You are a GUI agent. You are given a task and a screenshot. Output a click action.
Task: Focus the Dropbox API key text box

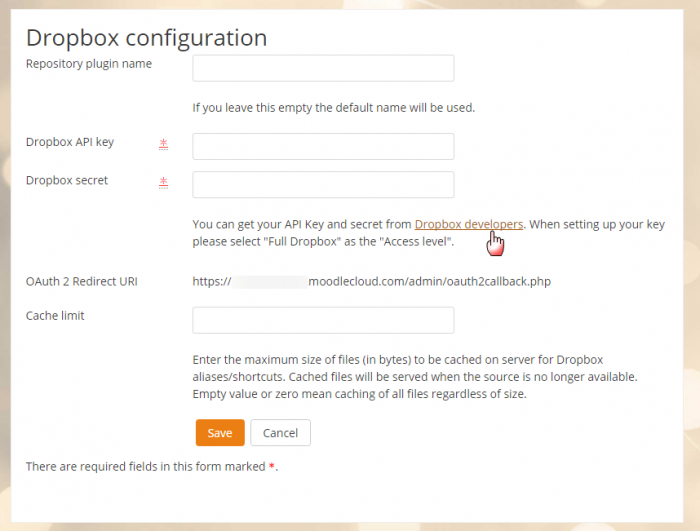(323, 146)
